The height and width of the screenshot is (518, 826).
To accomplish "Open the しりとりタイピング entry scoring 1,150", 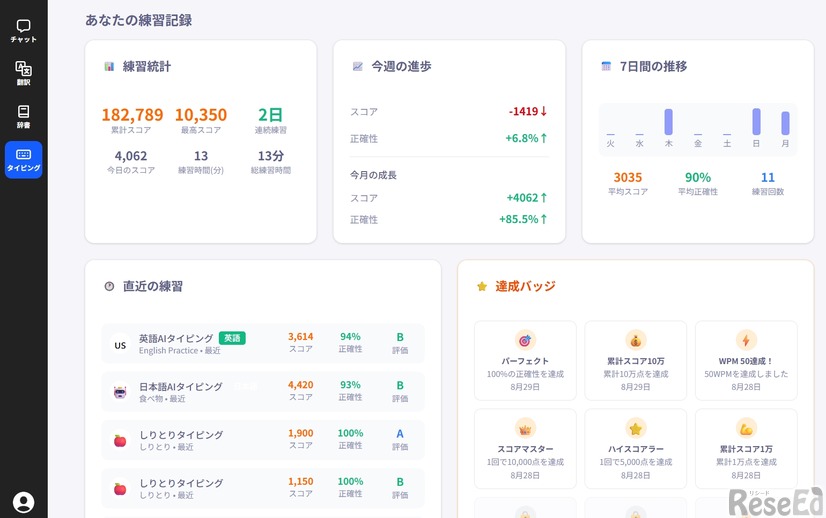I will coord(263,488).
